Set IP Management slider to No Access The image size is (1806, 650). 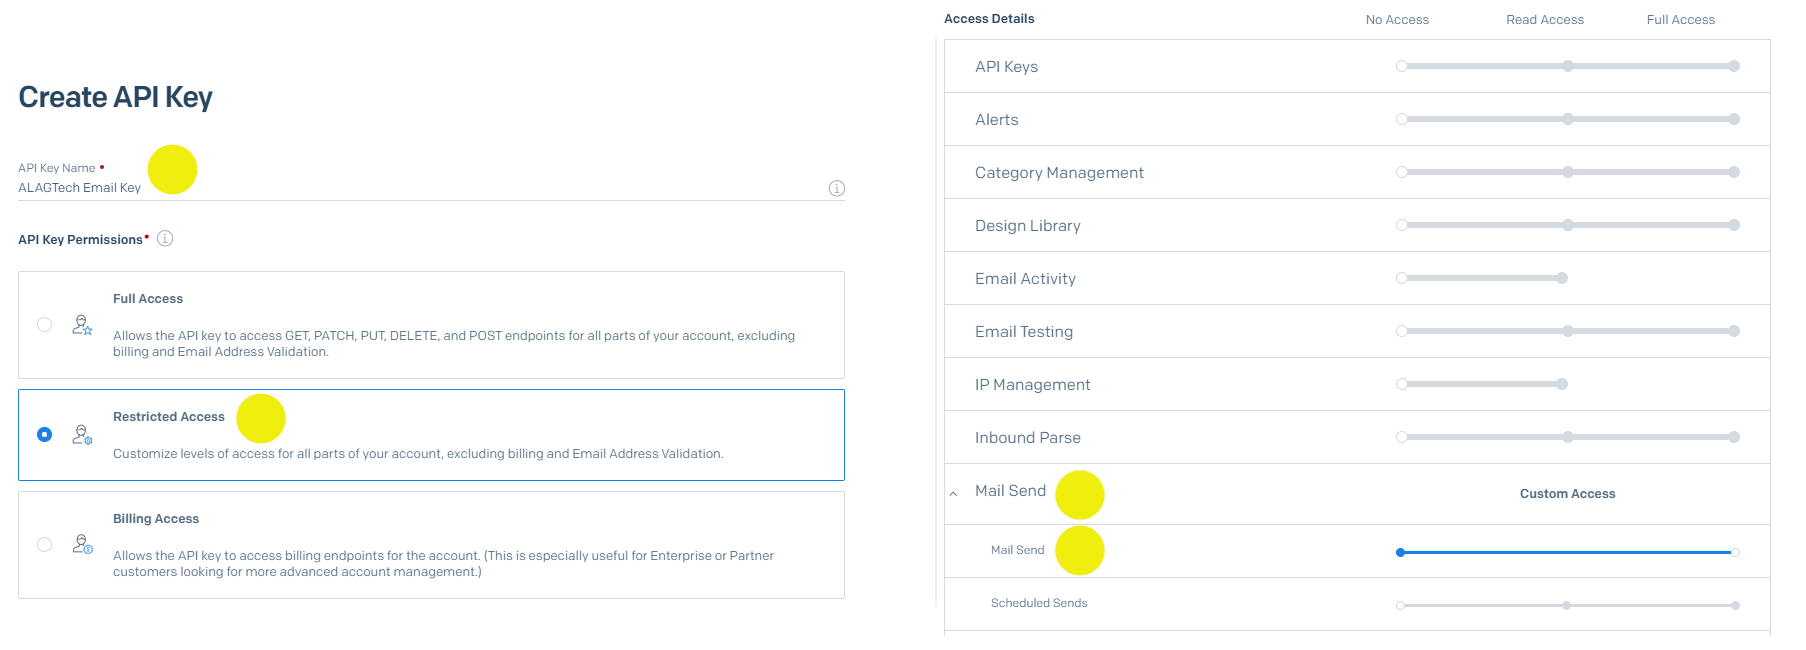coord(1402,384)
